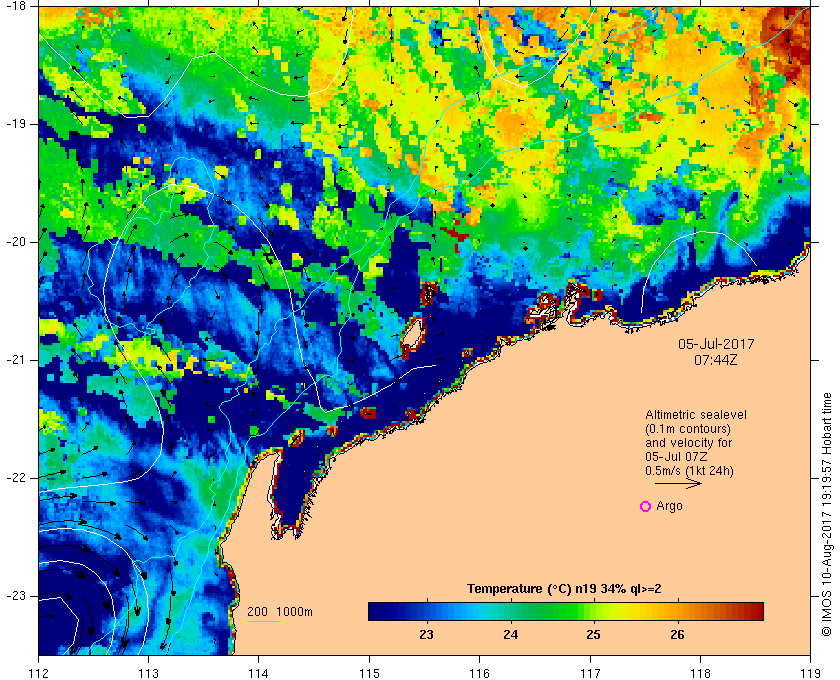
Task: Click the '200 1000m' depth contour label
Action: click(280, 612)
